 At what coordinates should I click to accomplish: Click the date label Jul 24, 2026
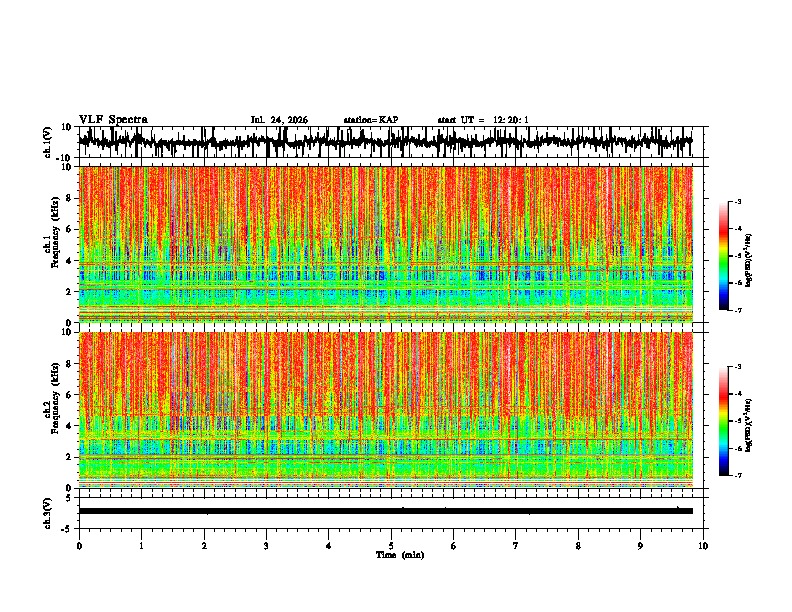279,120
